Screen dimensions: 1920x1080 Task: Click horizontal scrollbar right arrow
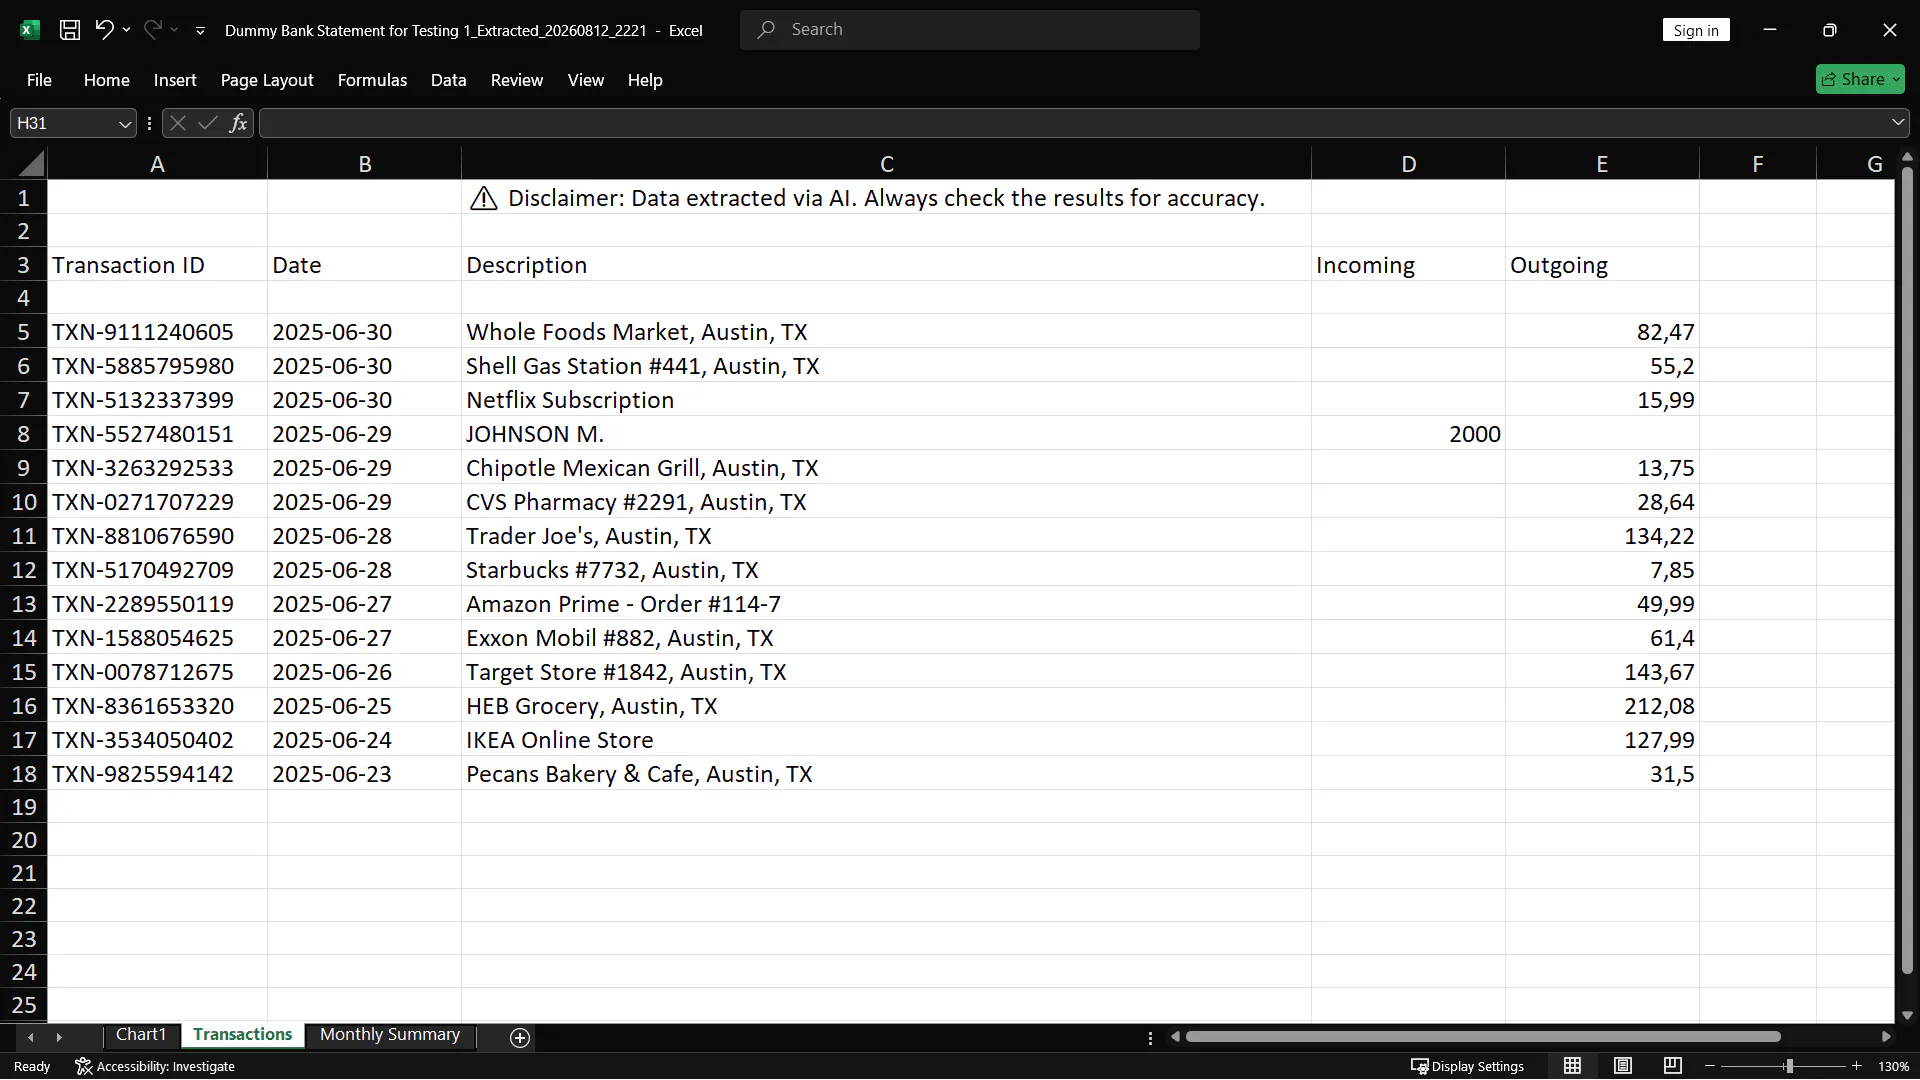click(1886, 1037)
